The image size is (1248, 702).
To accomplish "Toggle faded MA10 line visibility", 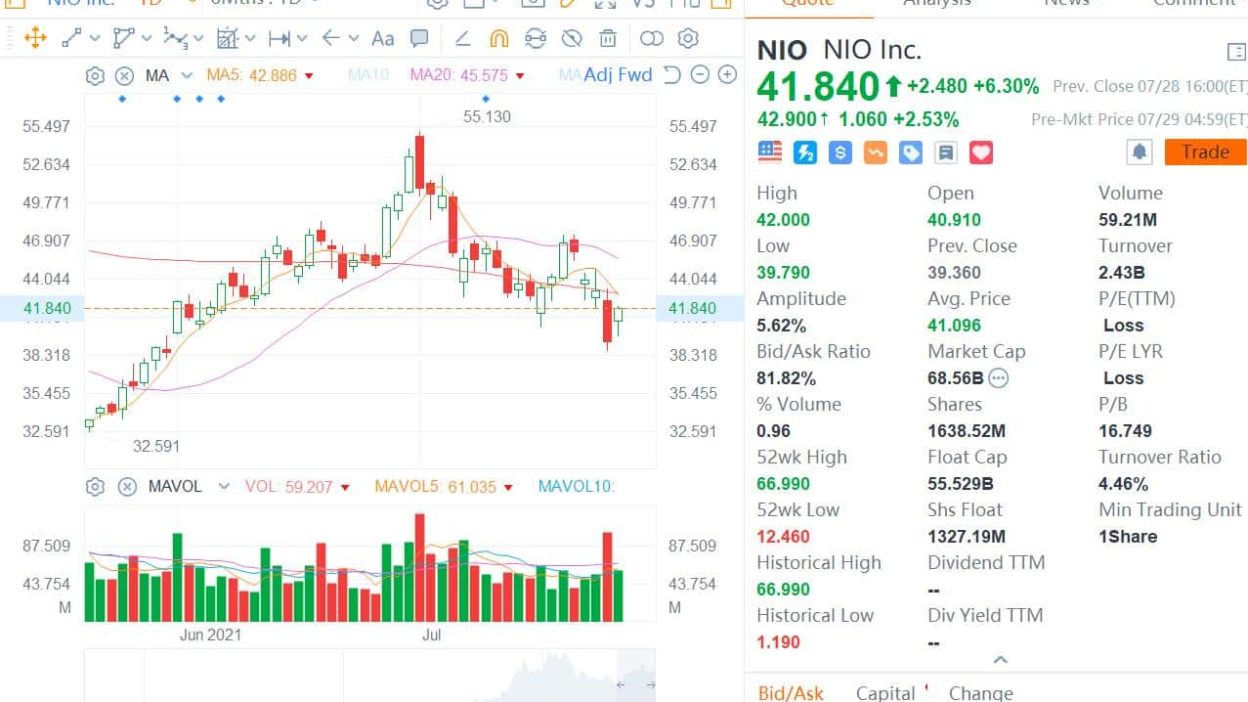I will (x=367, y=75).
